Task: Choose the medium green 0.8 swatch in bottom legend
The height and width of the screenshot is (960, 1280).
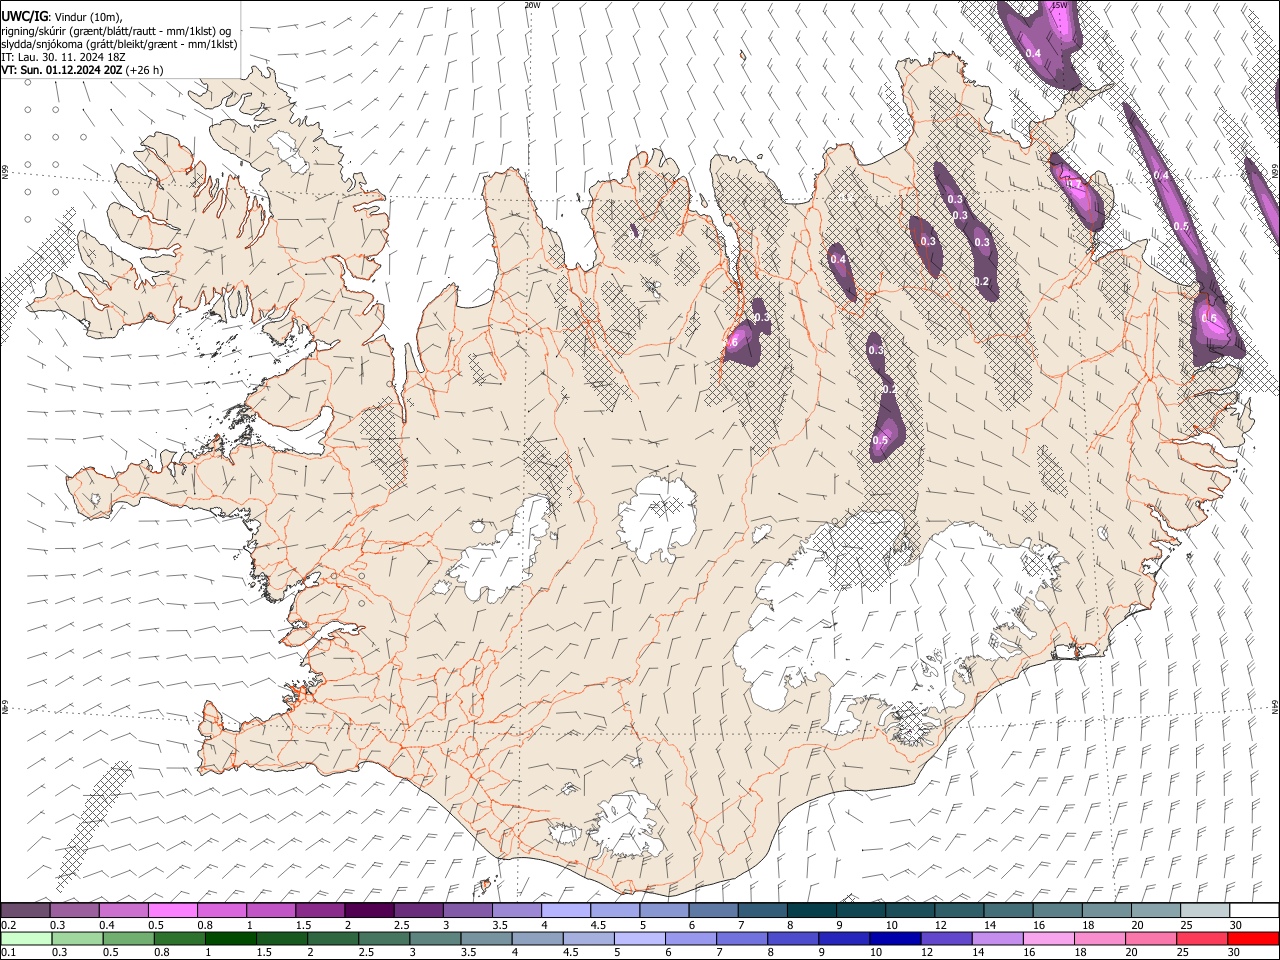Action: 178,938
